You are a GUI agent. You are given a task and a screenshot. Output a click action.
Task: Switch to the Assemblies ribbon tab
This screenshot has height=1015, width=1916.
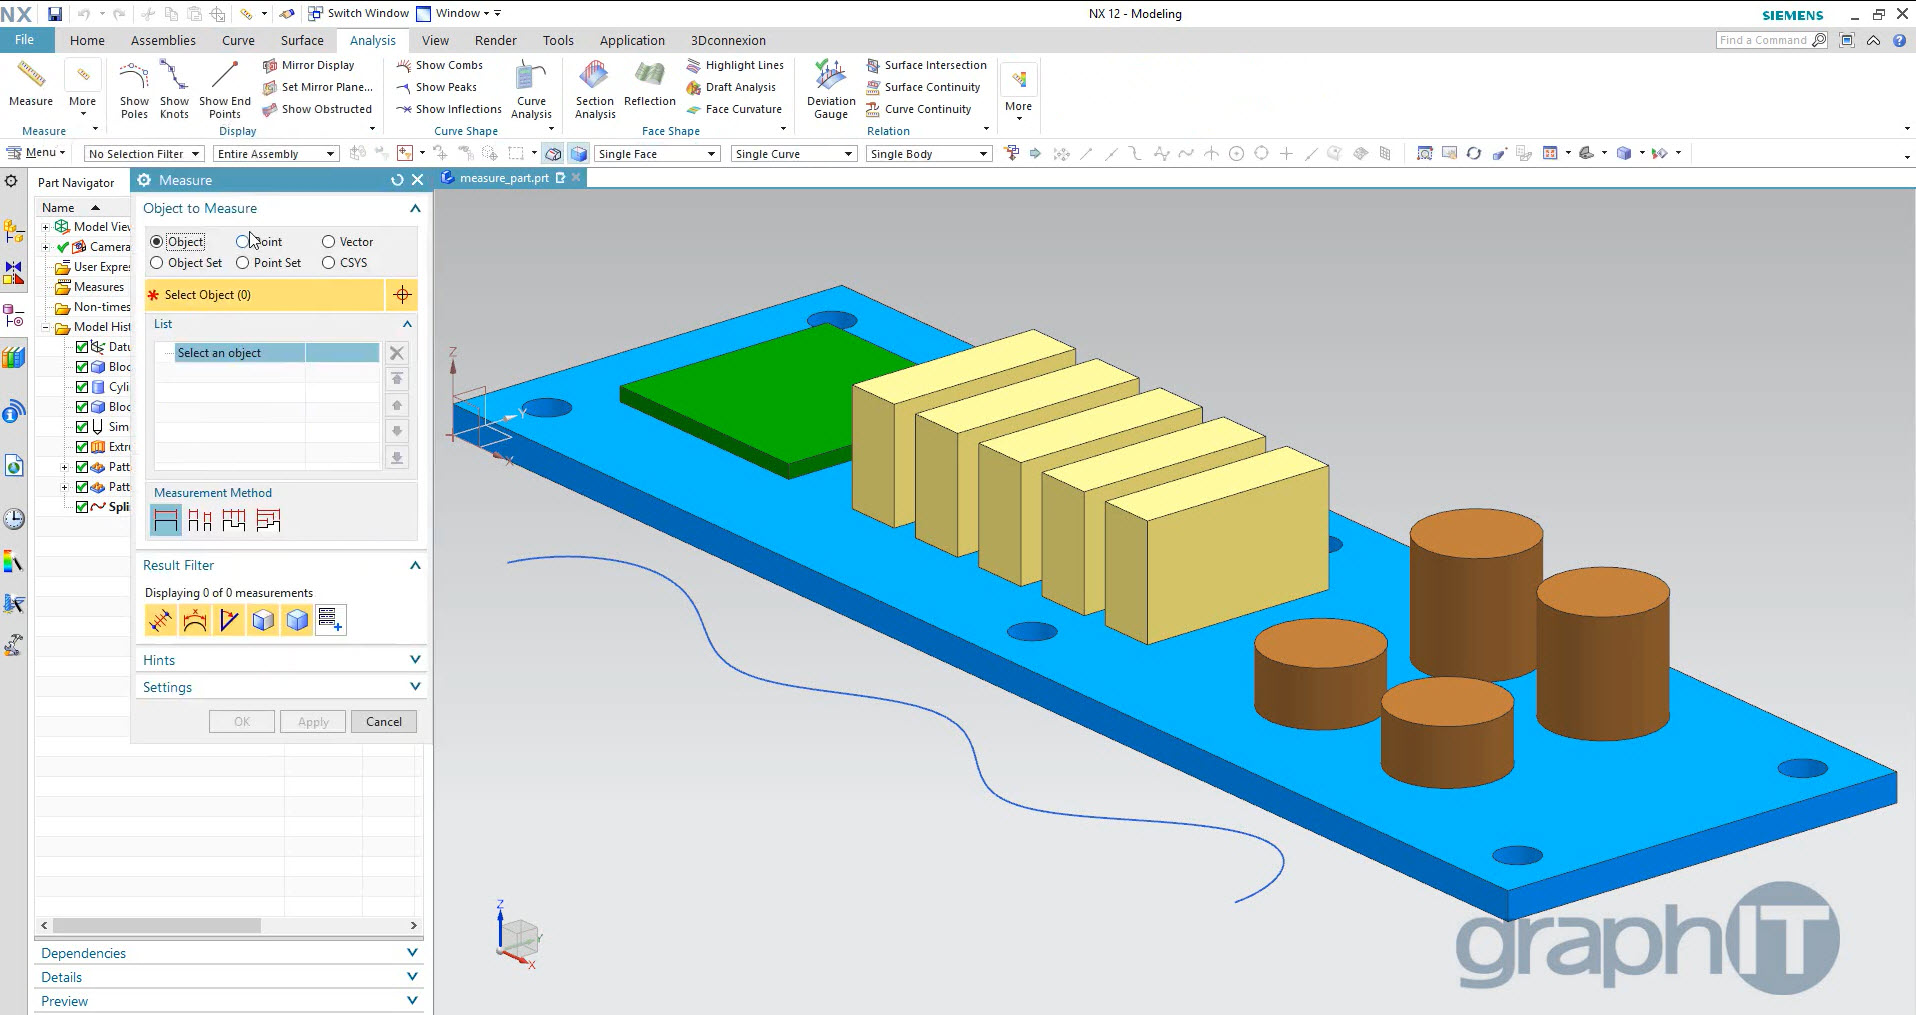pos(163,40)
